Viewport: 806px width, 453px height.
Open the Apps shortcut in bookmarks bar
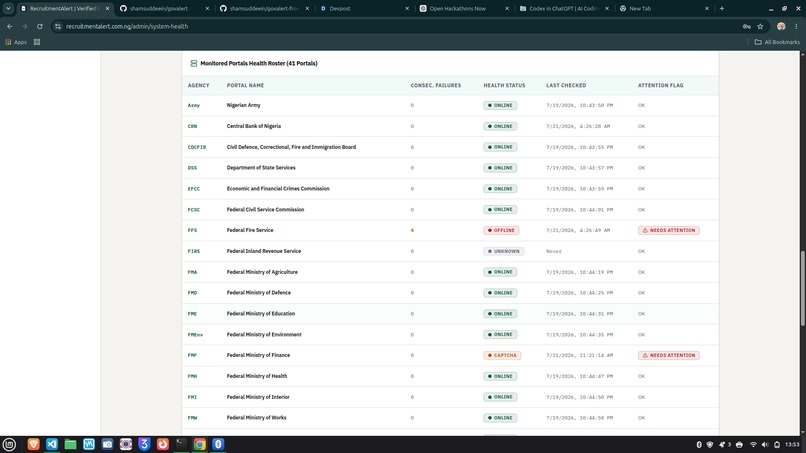point(16,42)
